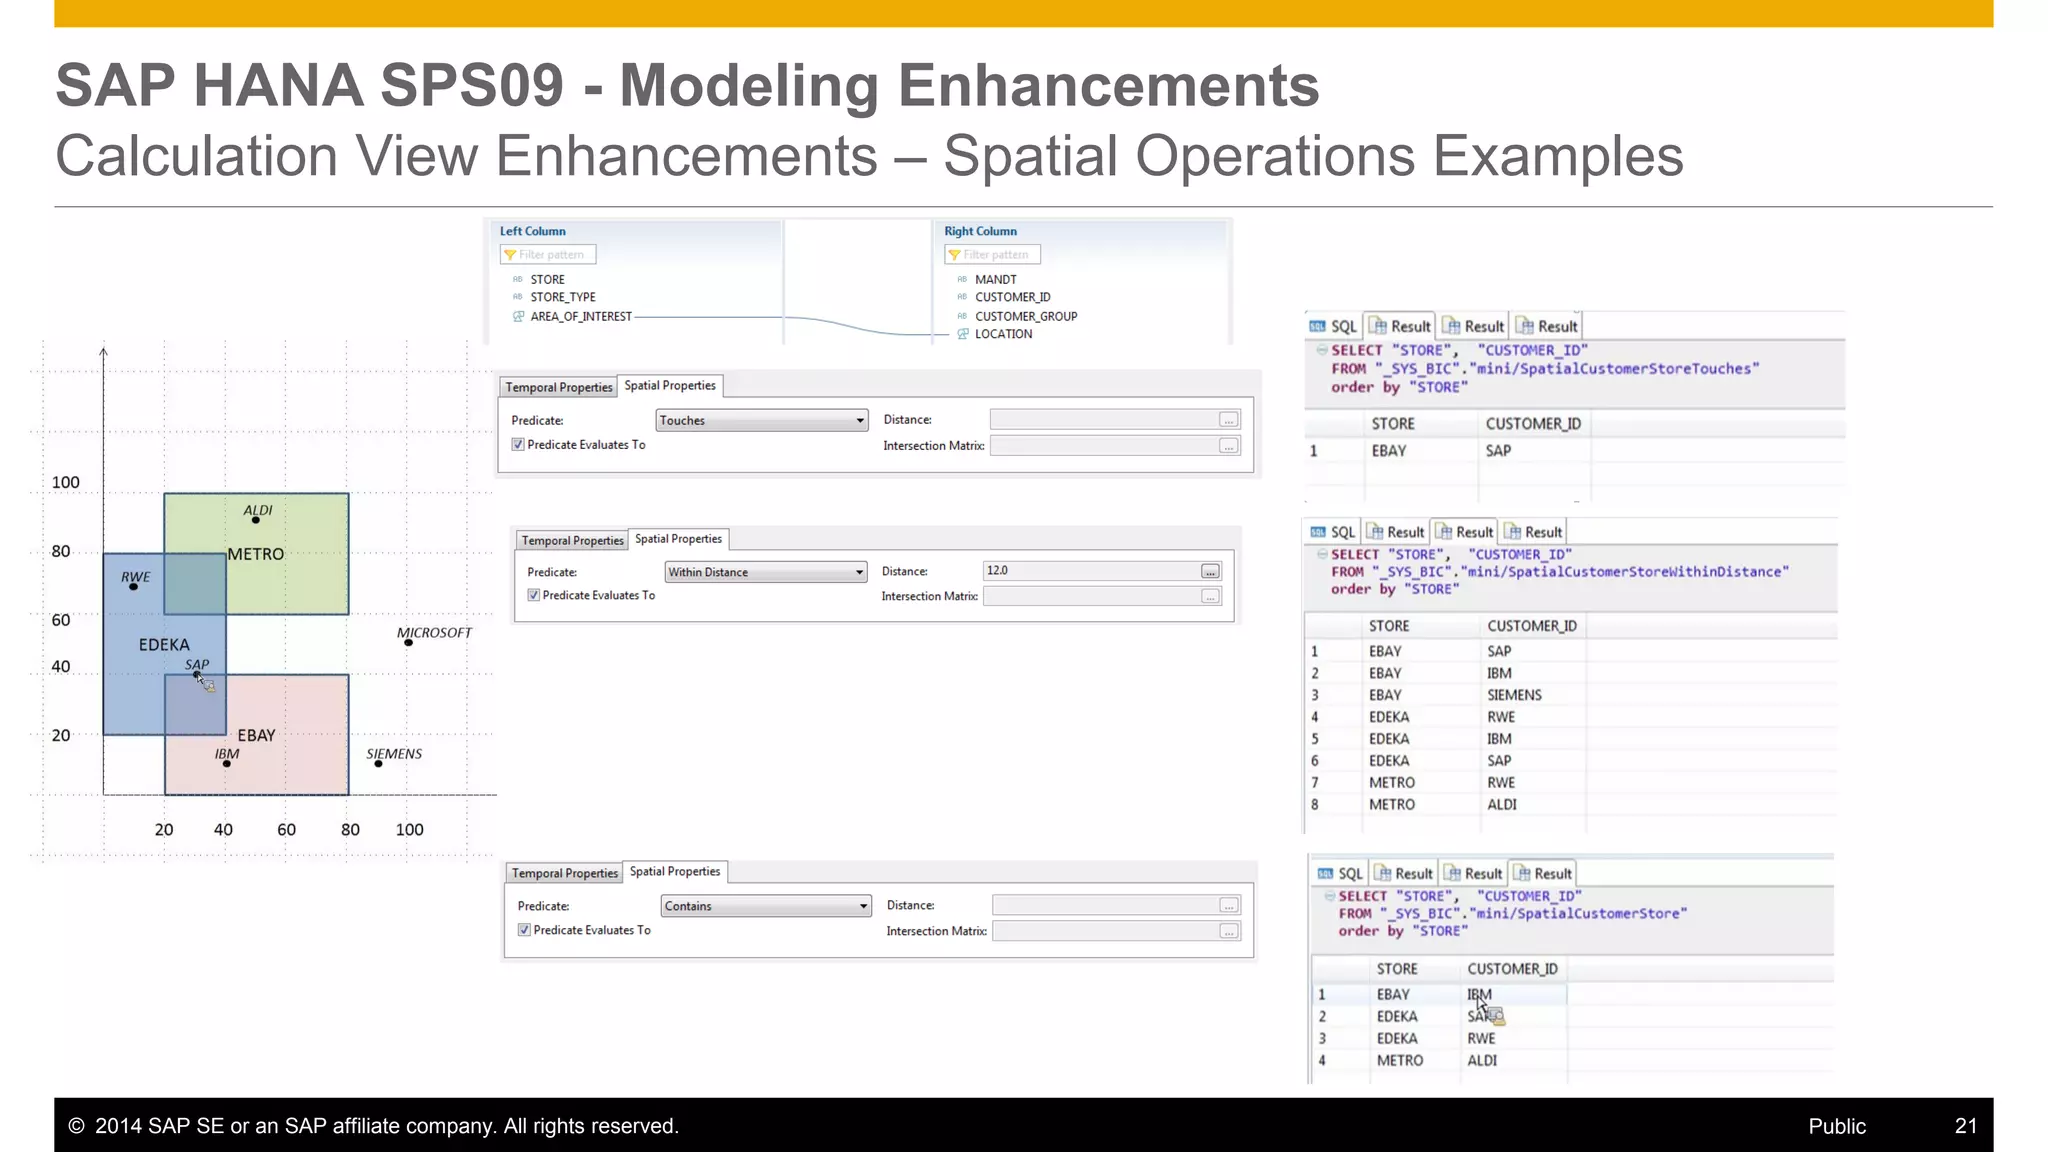Image resolution: width=2048 pixels, height=1152 pixels.
Task: Click browse button beside Intersection Matrix in Contains panel
Action: (x=1229, y=931)
